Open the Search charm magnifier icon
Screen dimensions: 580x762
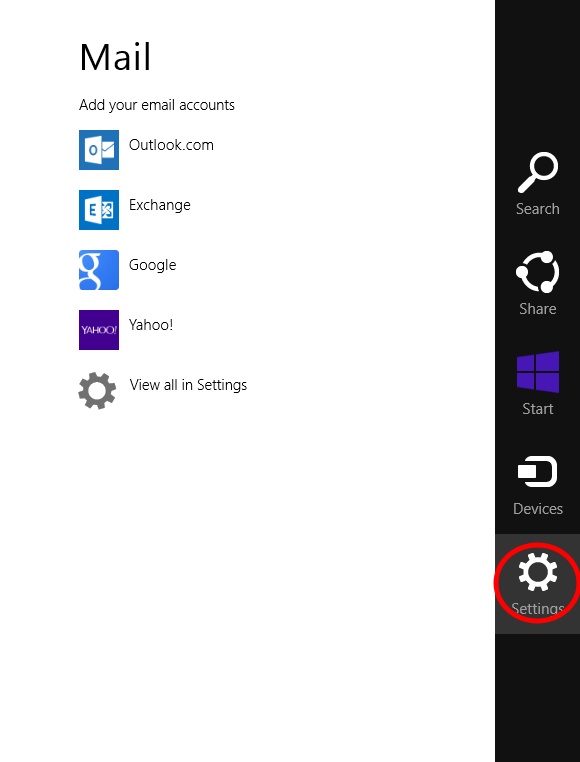[538, 173]
